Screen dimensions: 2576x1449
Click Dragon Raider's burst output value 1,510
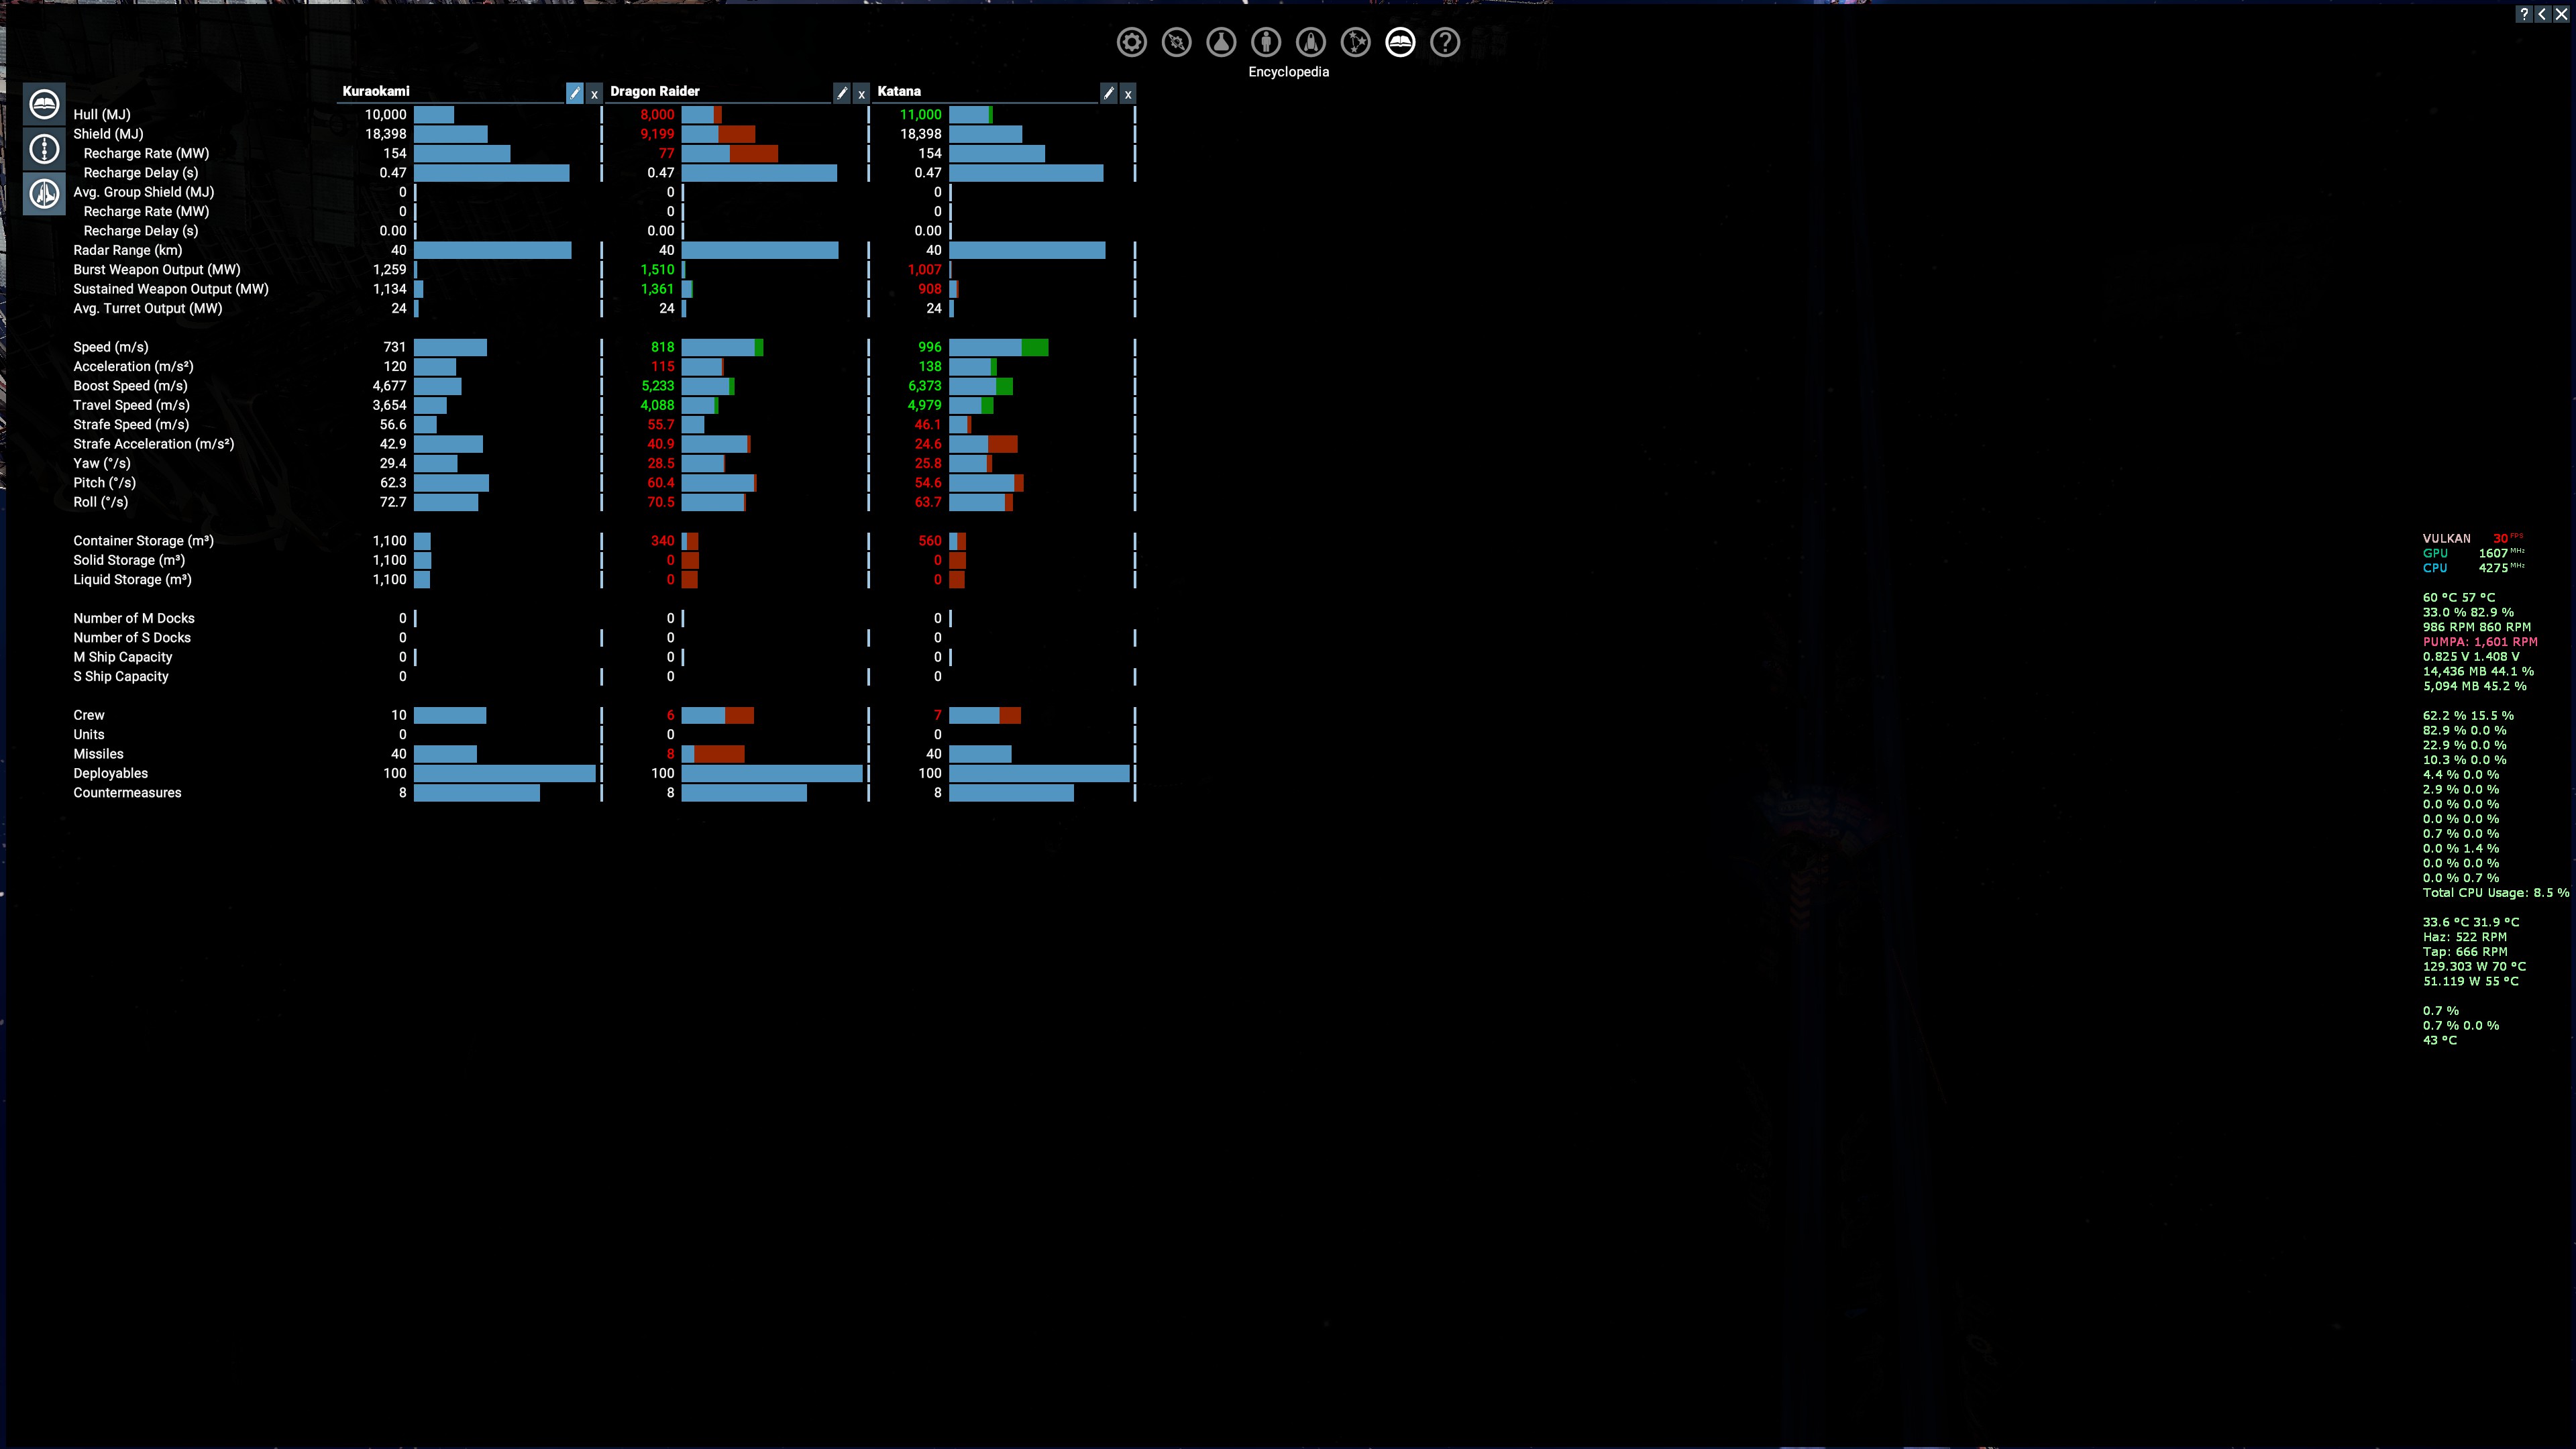(657, 270)
